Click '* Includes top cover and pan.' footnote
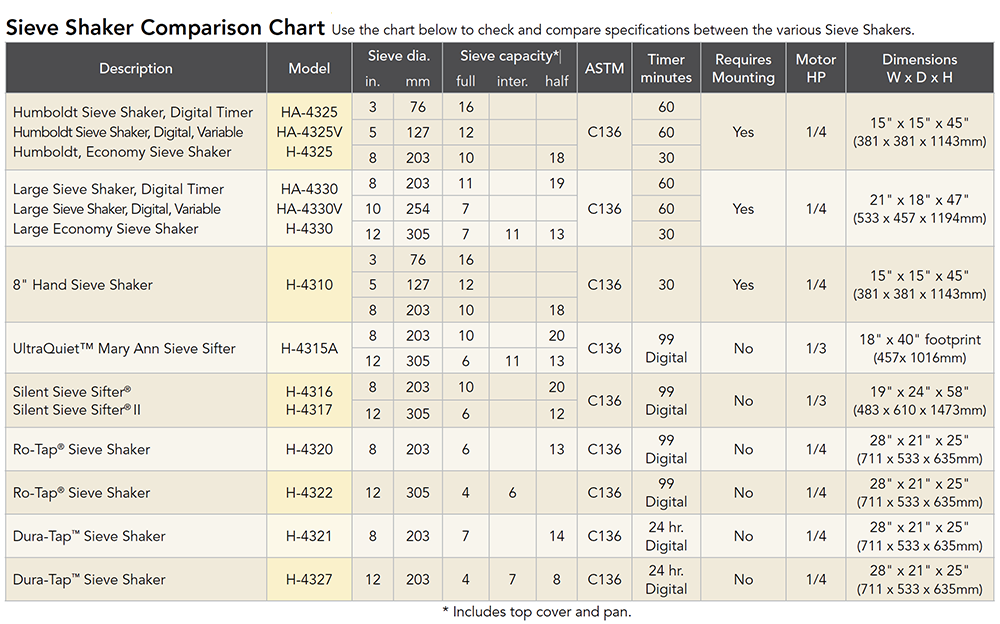The height and width of the screenshot is (624, 1000). click(537, 612)
